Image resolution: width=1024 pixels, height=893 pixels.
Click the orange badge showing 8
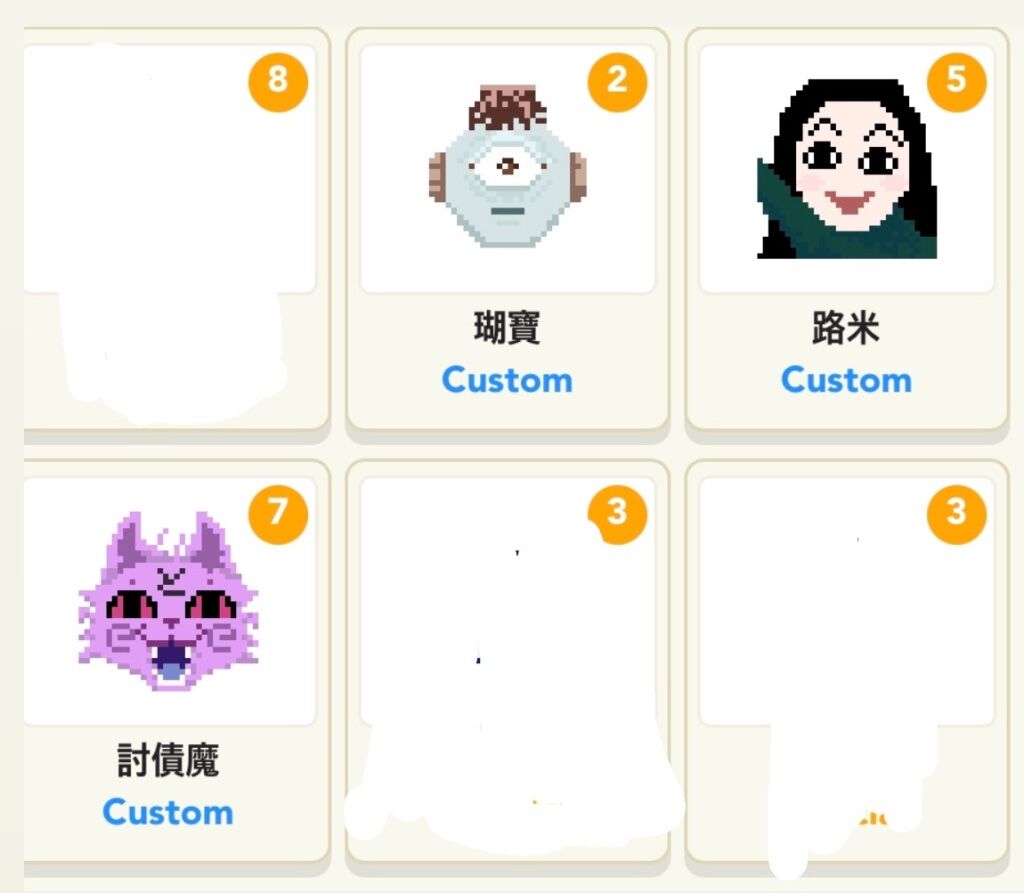tap(278, 82)
